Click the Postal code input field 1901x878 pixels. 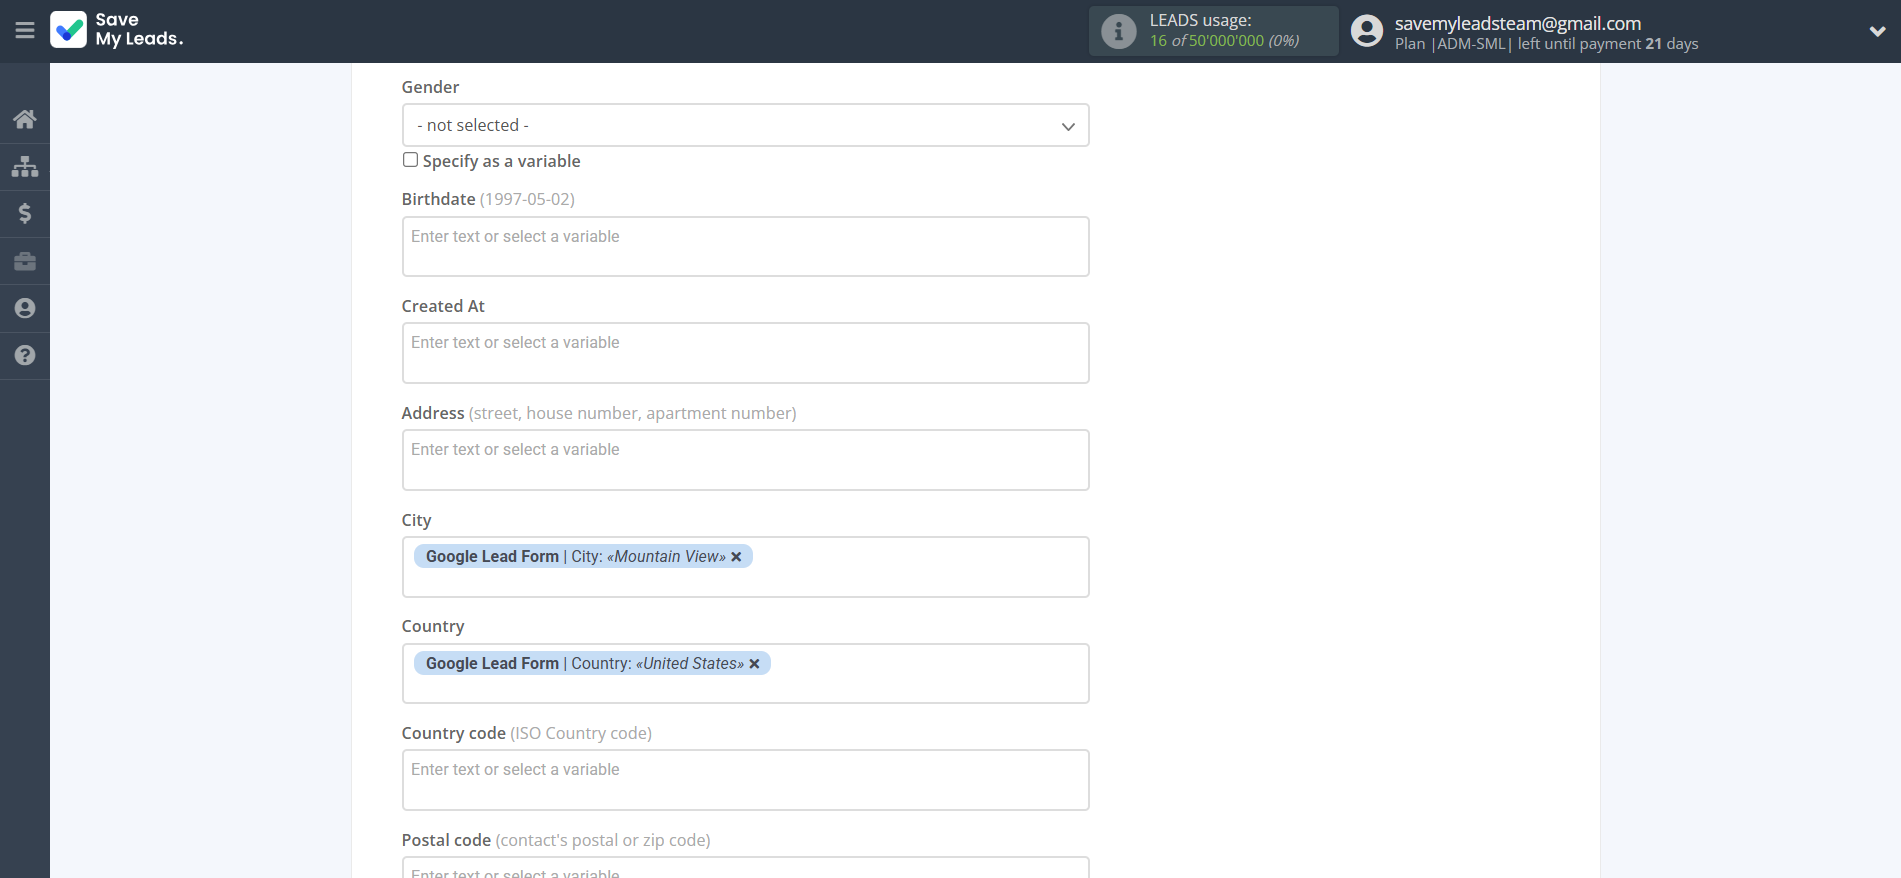[745, 867]
